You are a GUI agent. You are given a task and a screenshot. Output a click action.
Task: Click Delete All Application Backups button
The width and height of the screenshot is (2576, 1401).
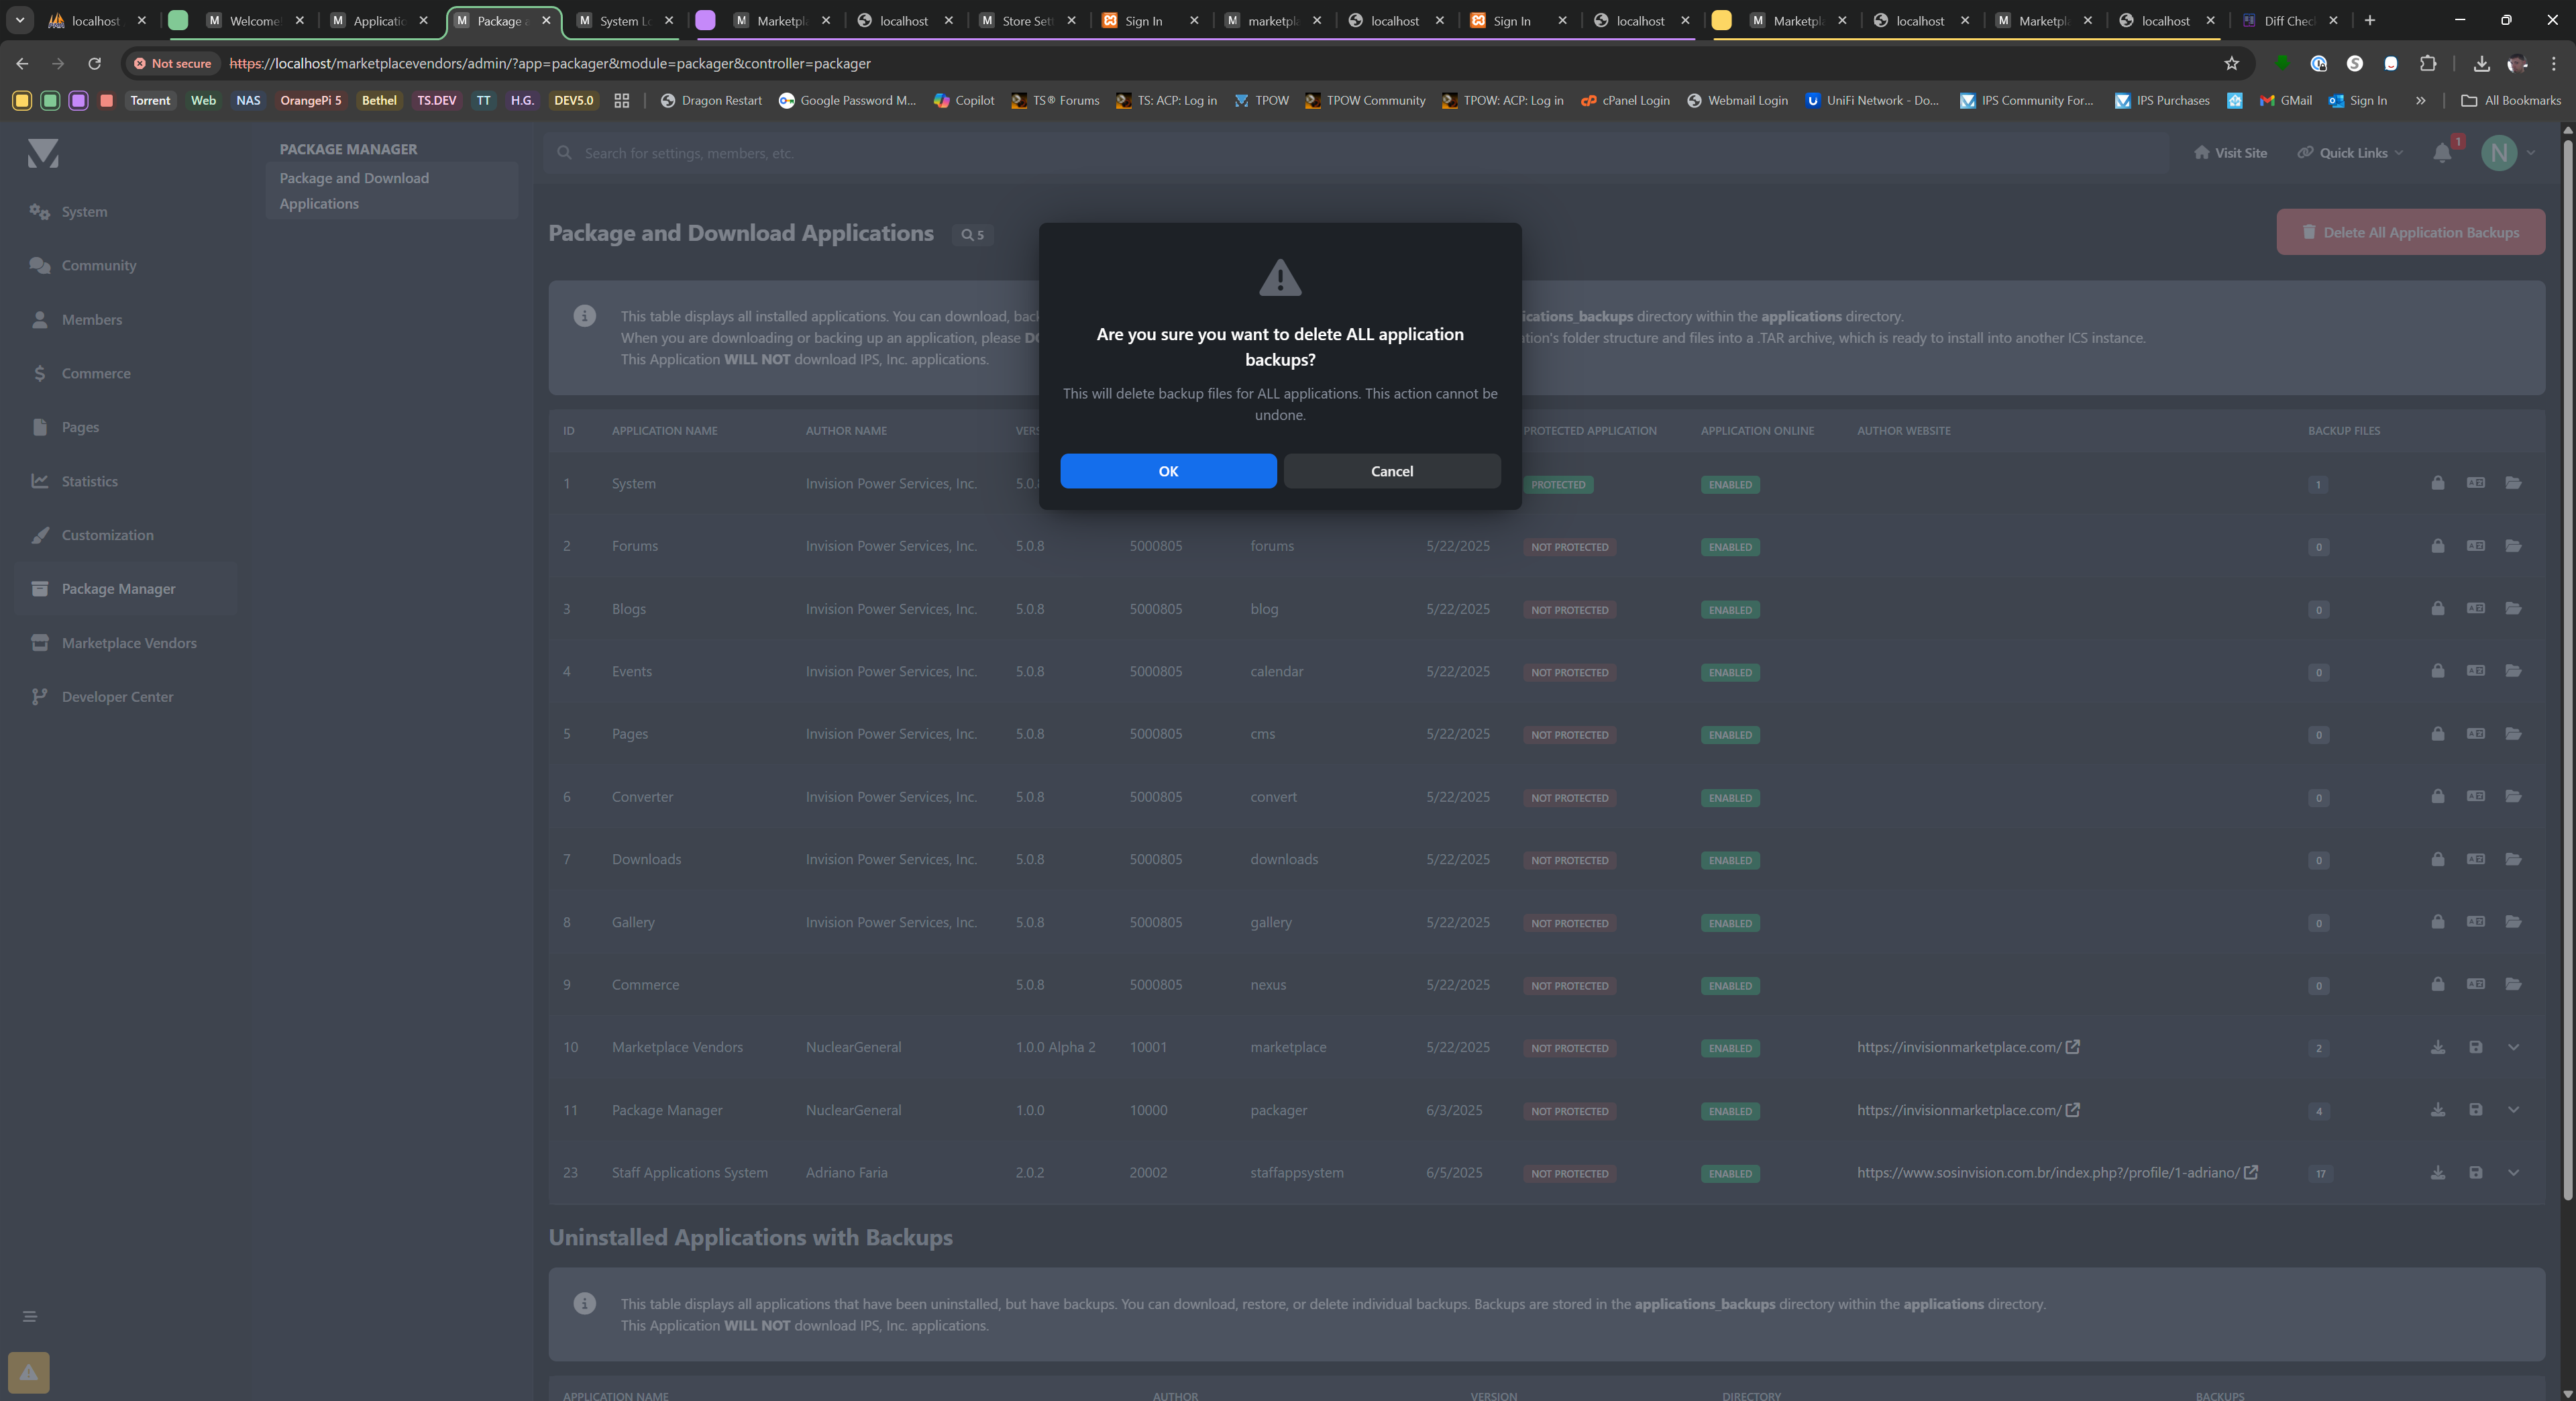2410,232
